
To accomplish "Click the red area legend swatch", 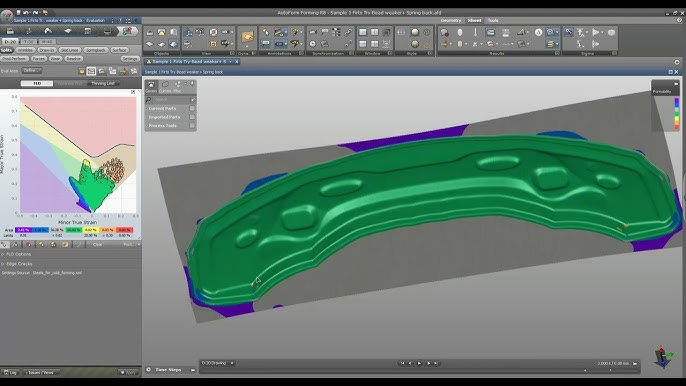I will (125, 230).
